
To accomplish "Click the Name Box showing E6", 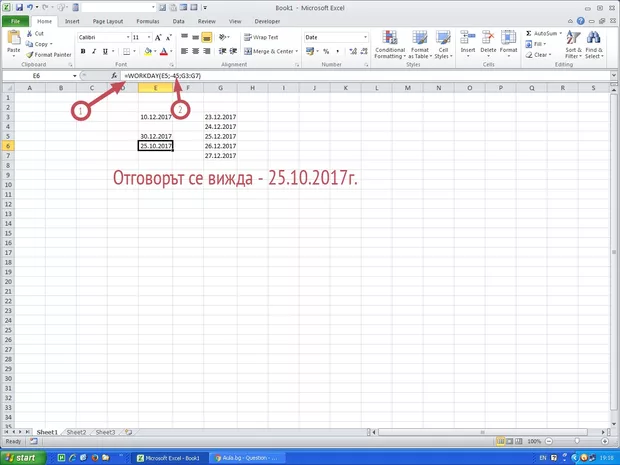I will pyautogui.click(x=36, y=76).
